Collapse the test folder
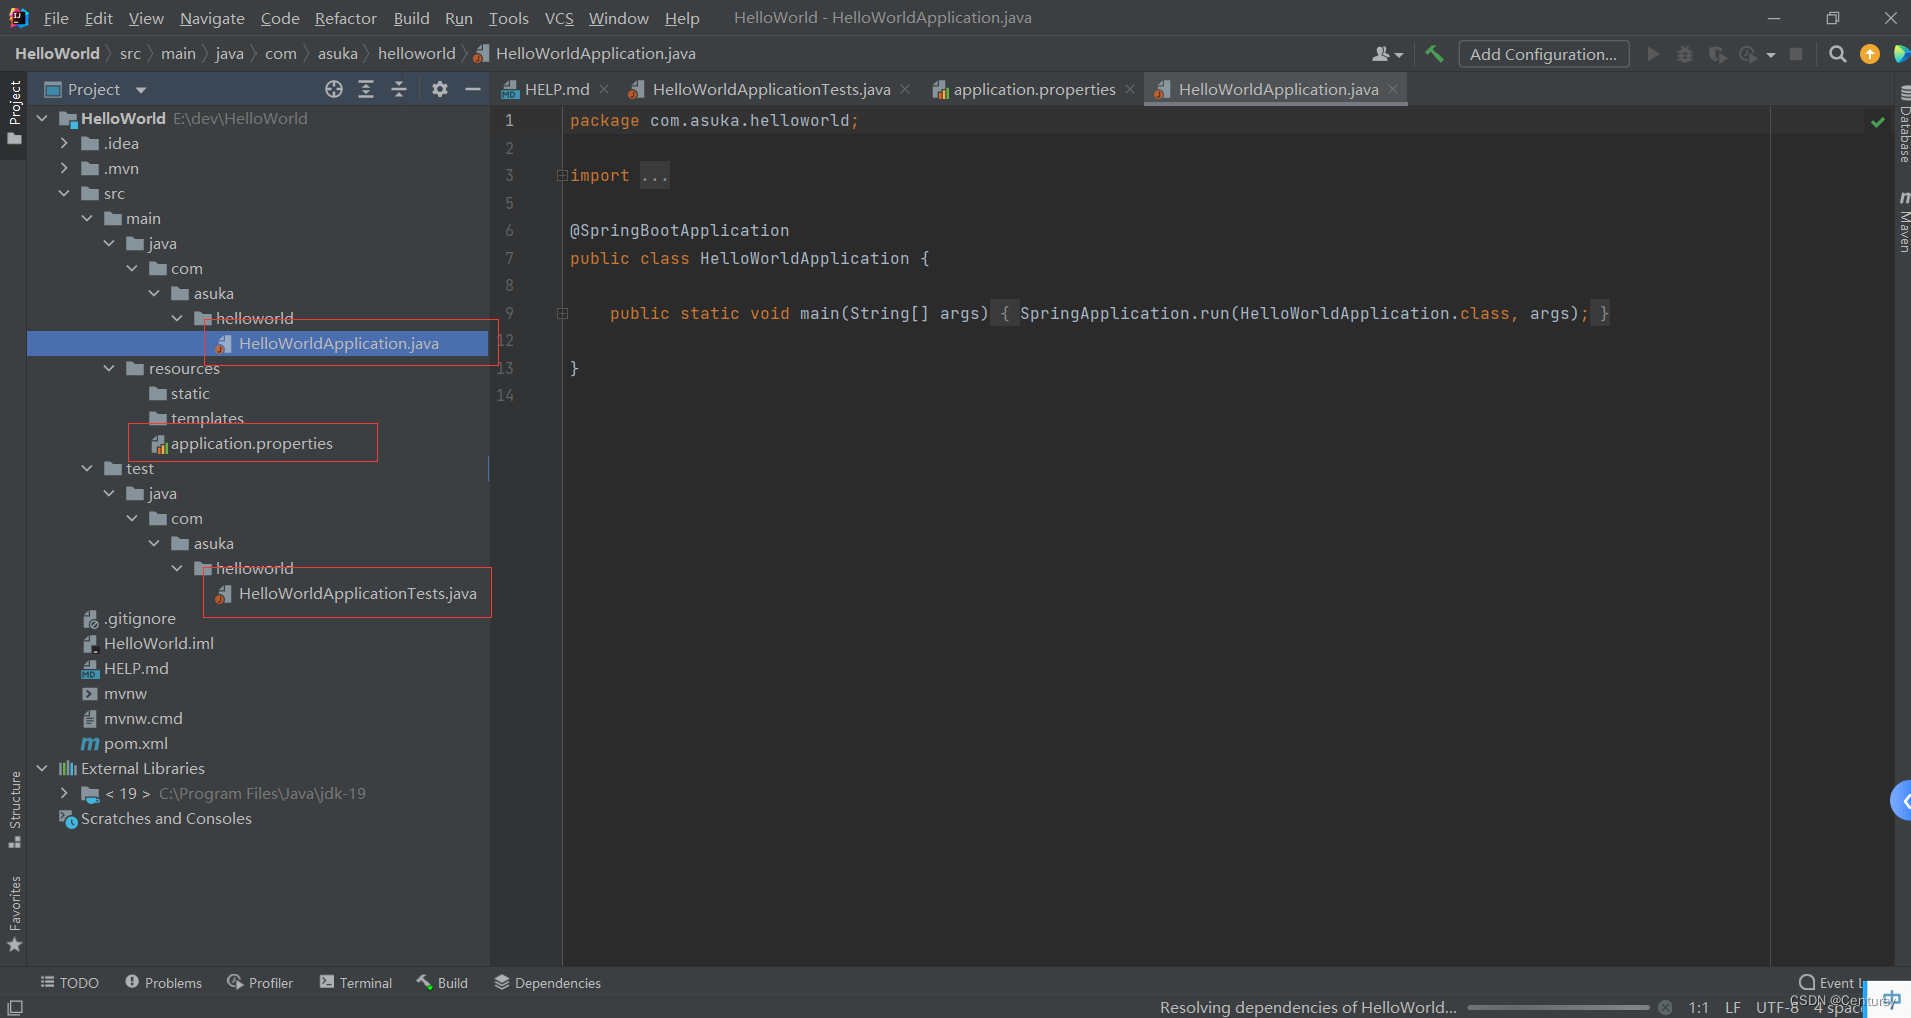Screen dimensions: 1911x1018 (87, 468)
